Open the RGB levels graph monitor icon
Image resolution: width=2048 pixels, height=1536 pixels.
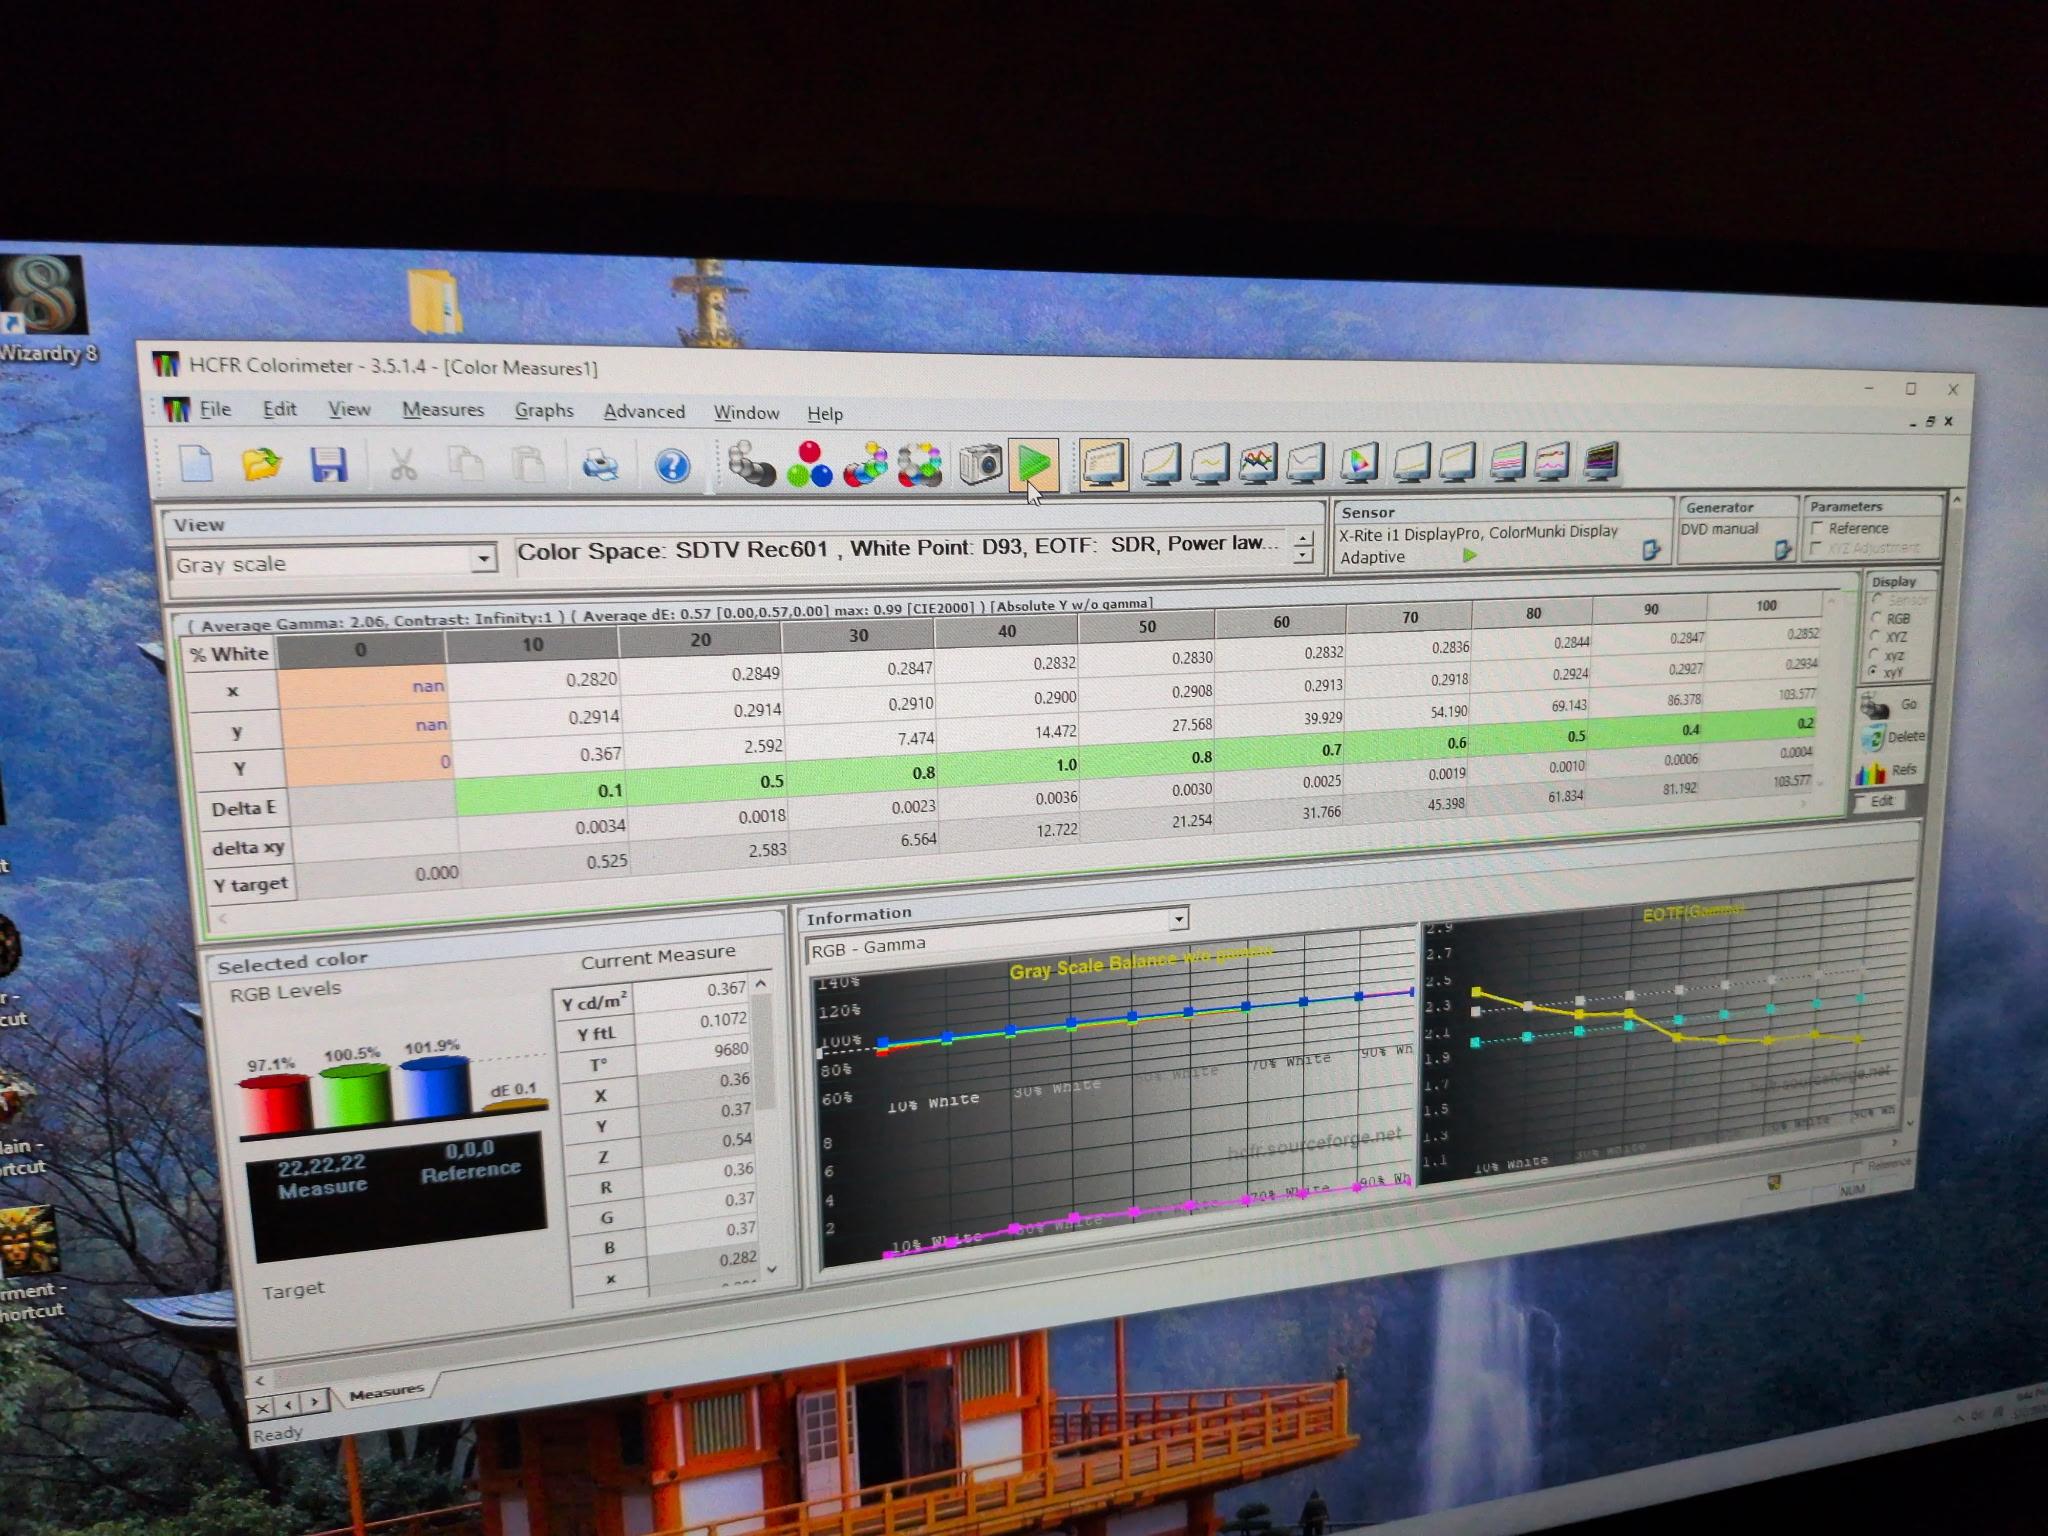click(1258, 463)
